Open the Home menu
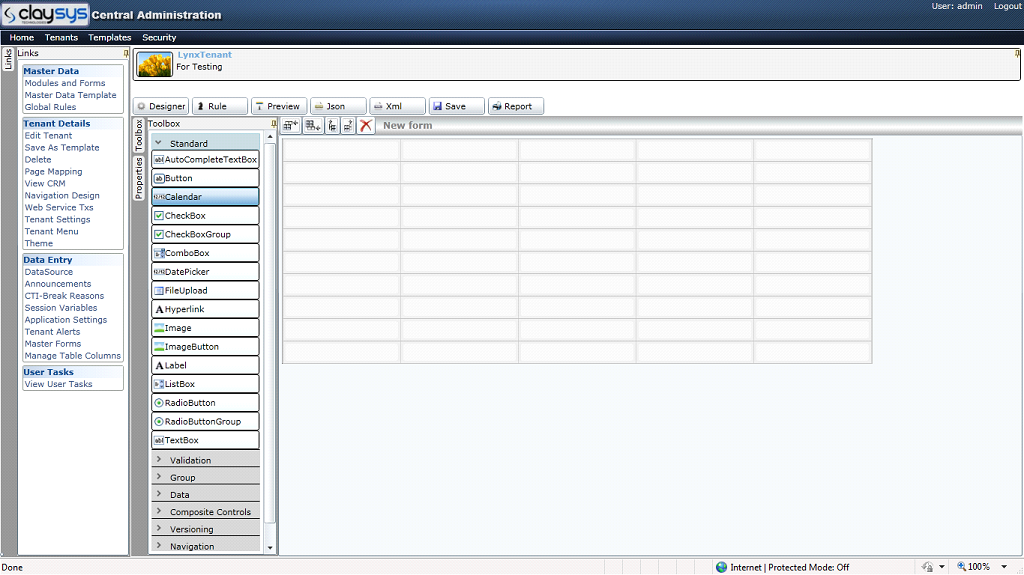The width and height of the screenshot is (1024, 575). coord(22,37)
